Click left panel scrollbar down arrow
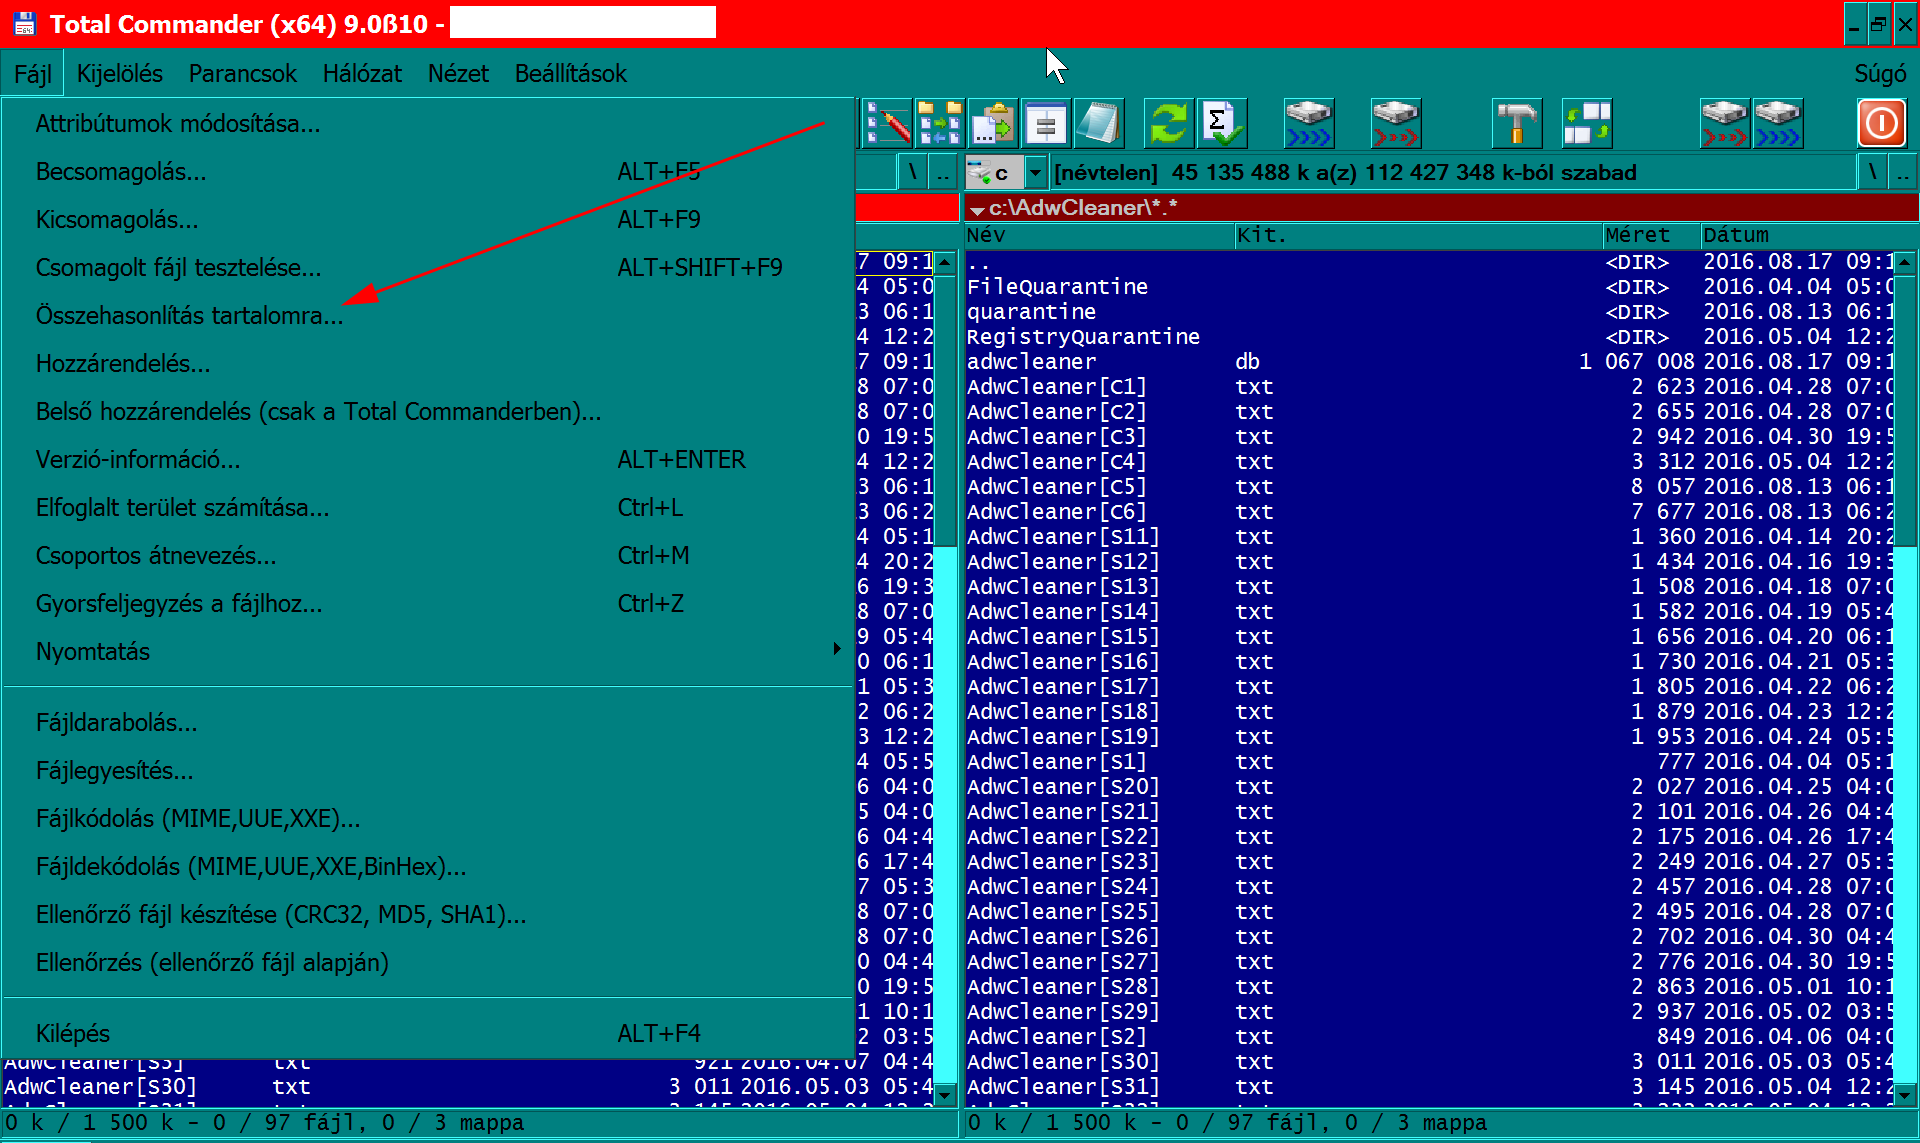The width and height of the screenshot is (1920, 1143). click(x=945, y=1095)
